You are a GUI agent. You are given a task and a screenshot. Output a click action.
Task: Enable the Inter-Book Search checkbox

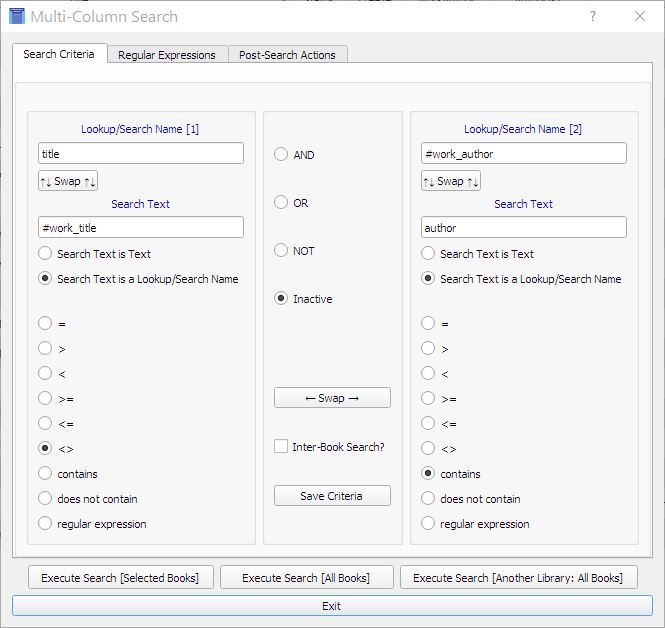click(282, 447)
